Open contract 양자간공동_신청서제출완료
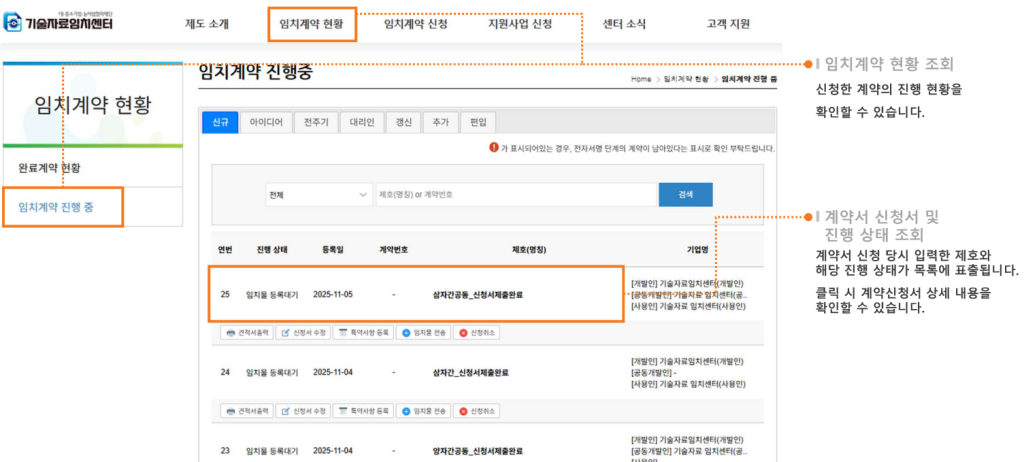Viewport: 1024px width, 462px height. (478, 452)
